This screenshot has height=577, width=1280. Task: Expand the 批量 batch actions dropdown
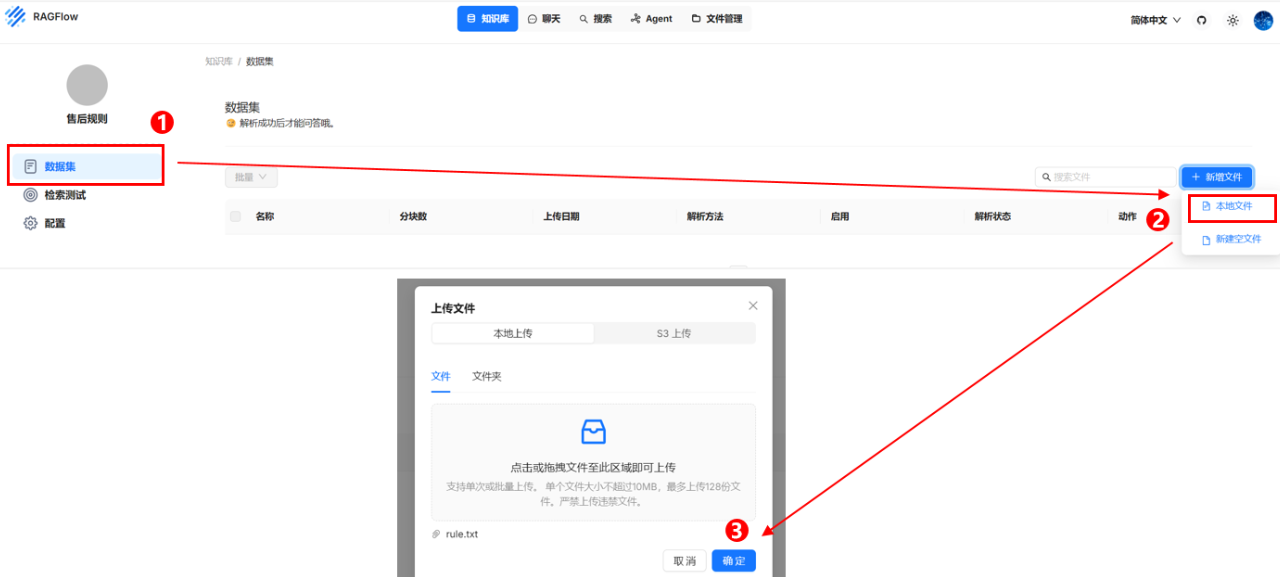pos(250,176)
